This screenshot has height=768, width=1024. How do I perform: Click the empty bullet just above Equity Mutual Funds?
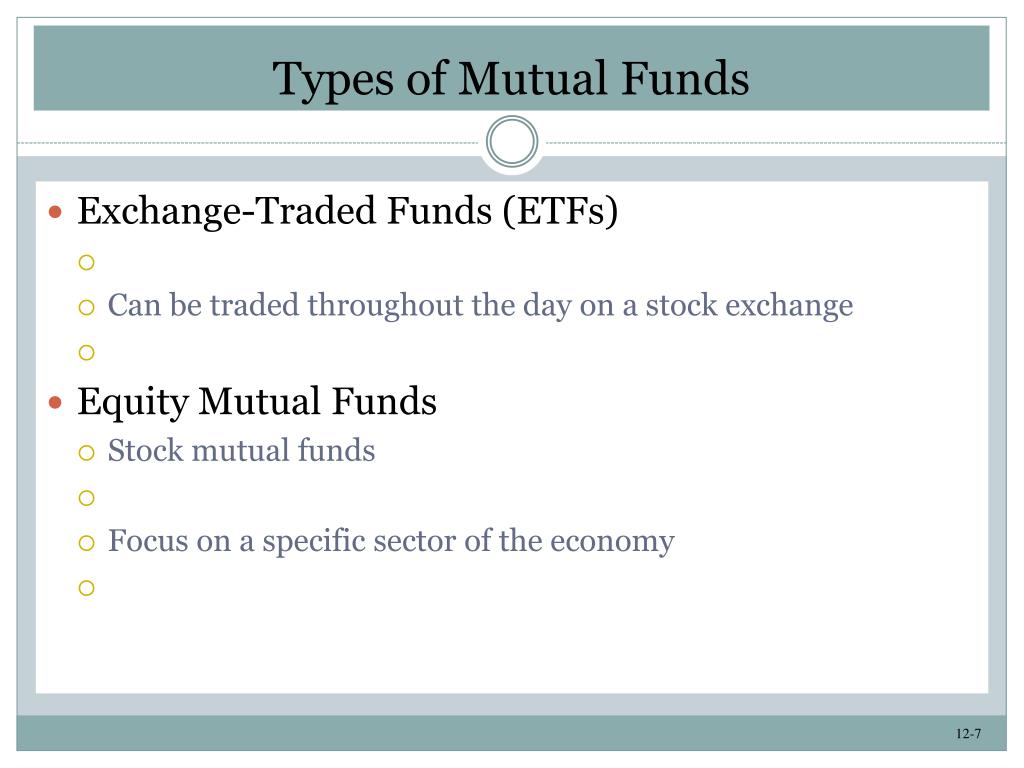(x=86, y=353)
